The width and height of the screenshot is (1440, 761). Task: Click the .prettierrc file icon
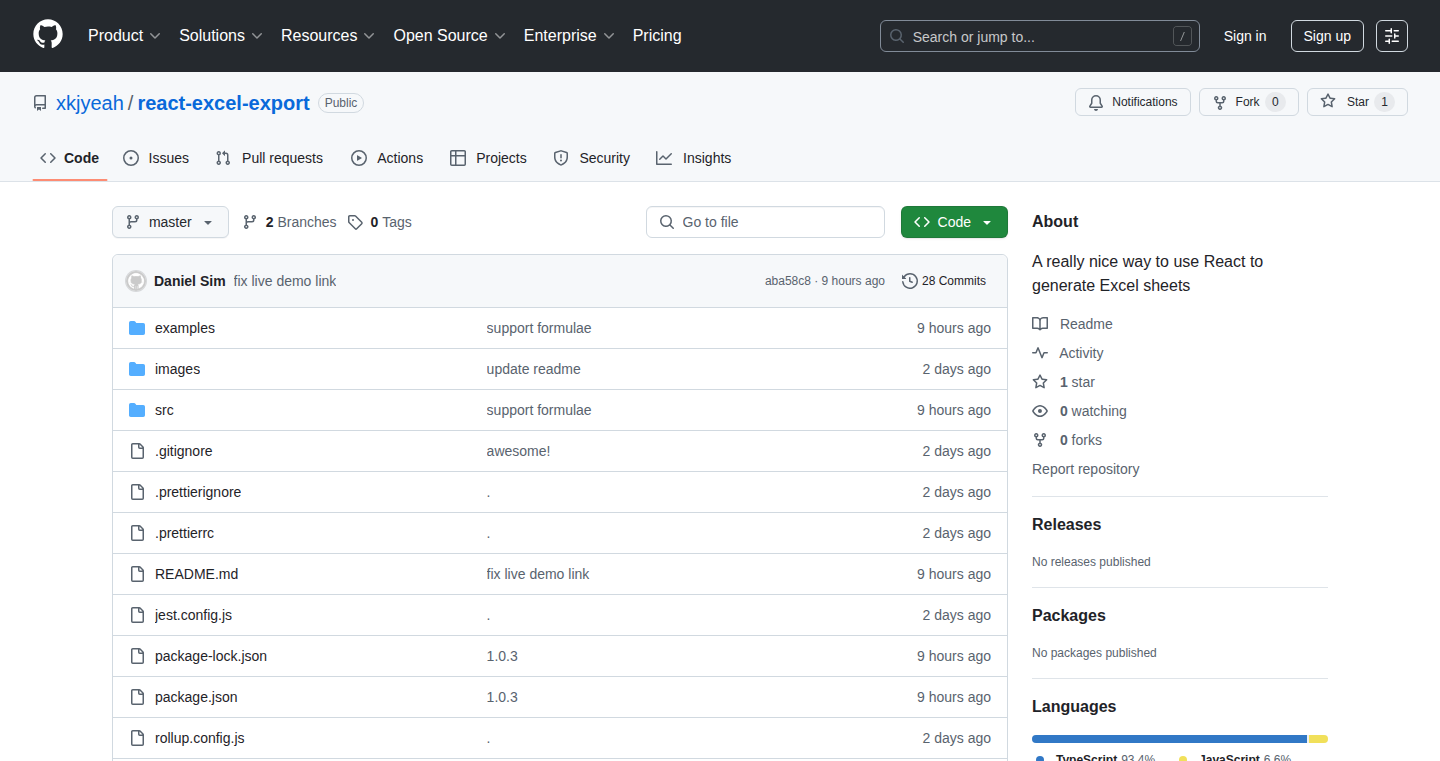[137, 533]
